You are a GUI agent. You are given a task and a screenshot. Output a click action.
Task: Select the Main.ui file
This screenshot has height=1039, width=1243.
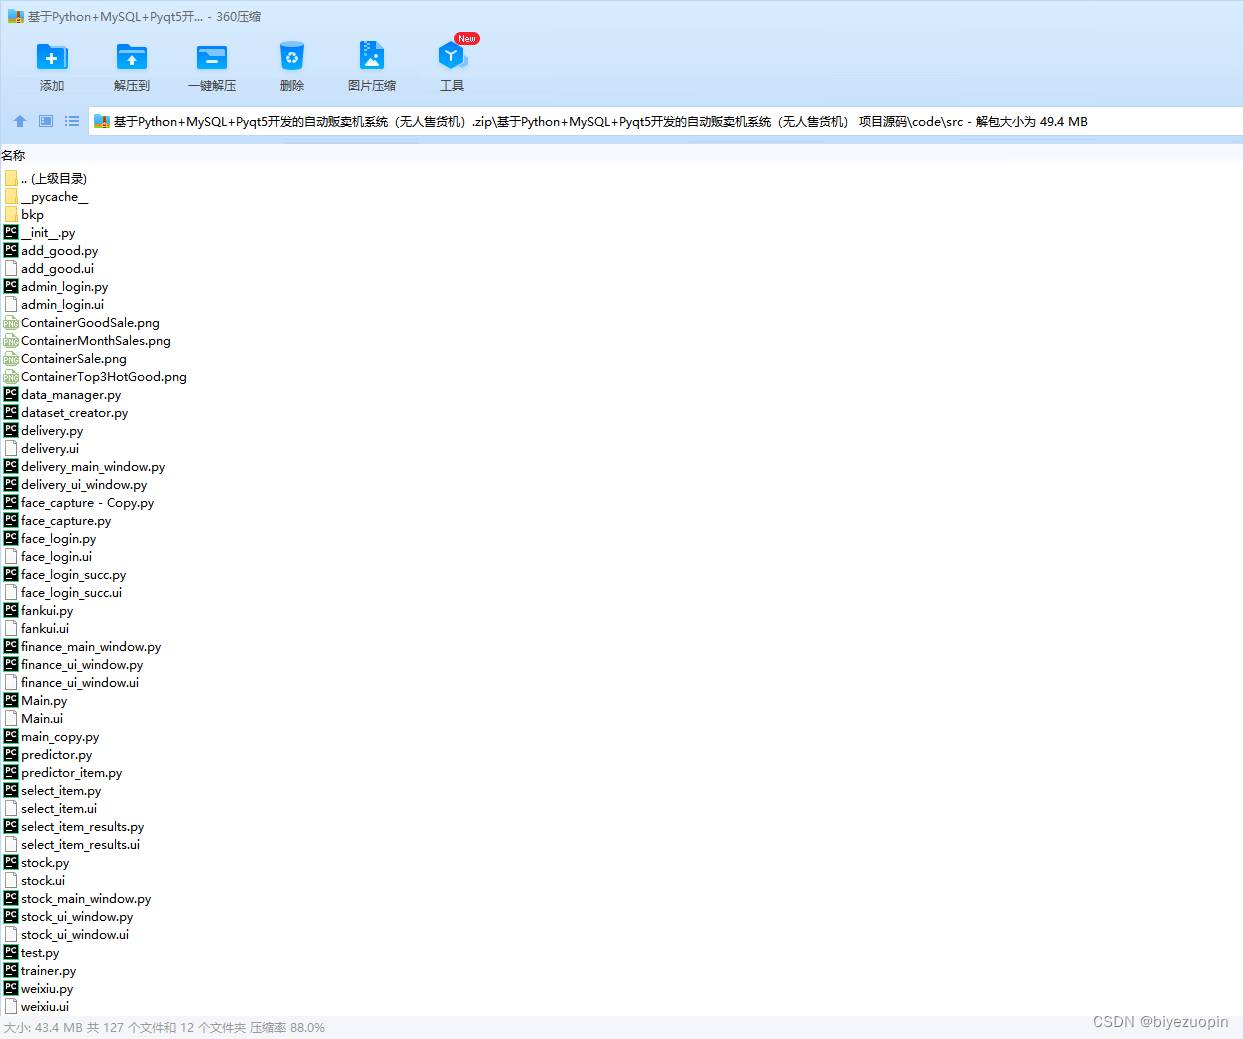(34, 718)
